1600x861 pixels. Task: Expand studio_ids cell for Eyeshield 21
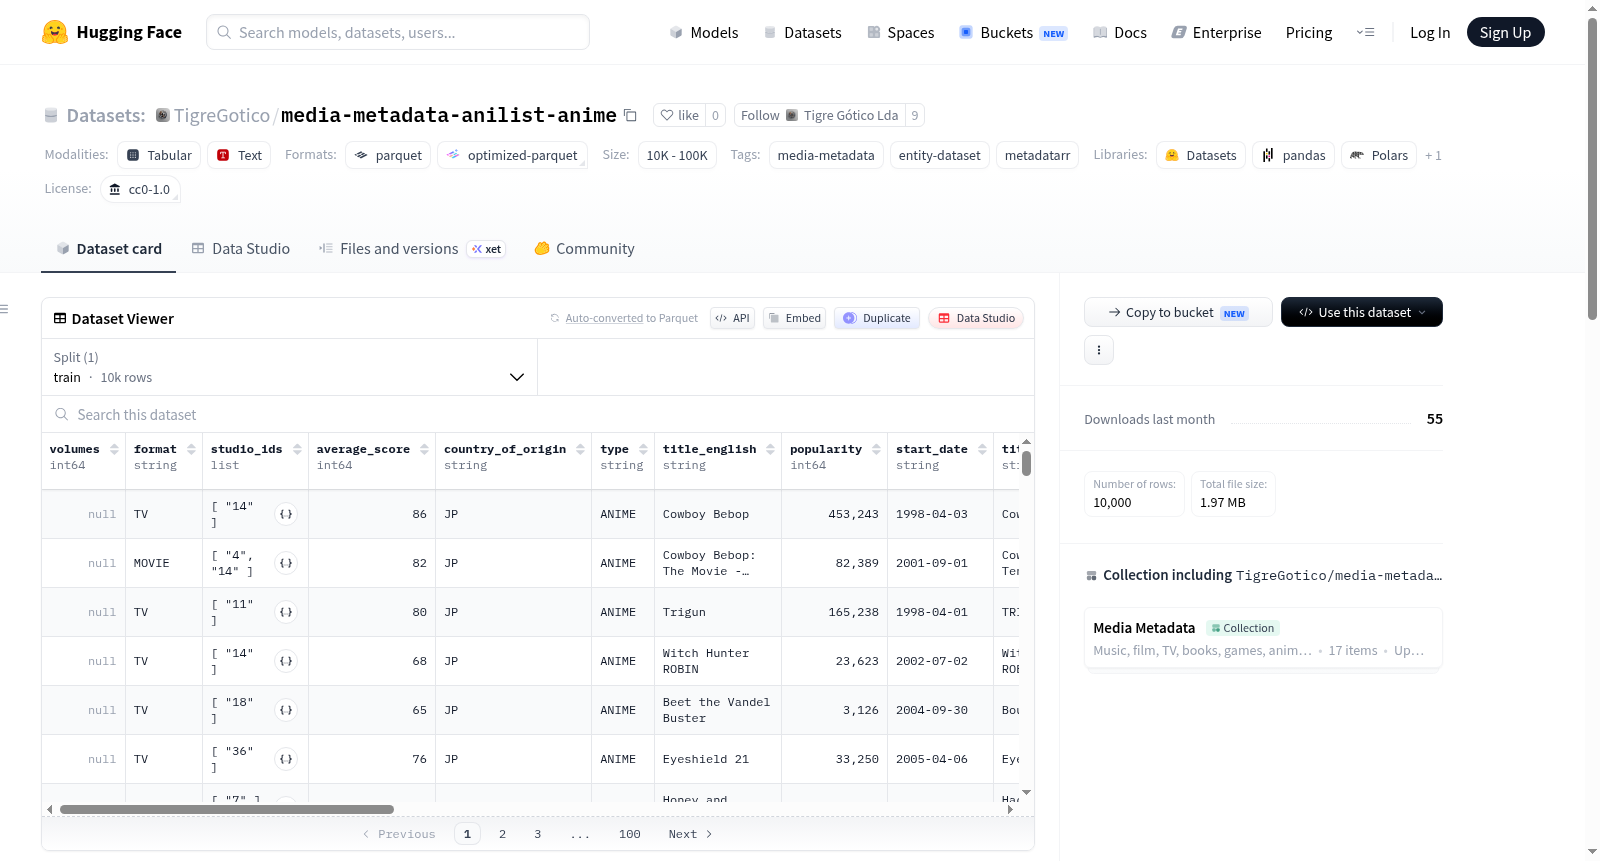(286, 759)
